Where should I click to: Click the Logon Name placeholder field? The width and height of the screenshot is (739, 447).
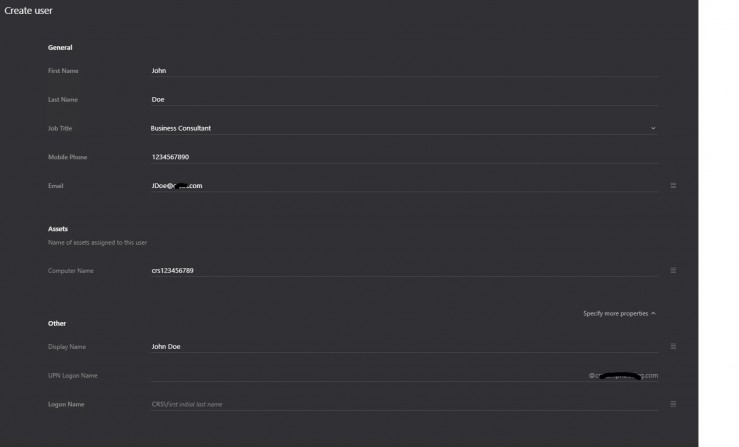[400, 404]
